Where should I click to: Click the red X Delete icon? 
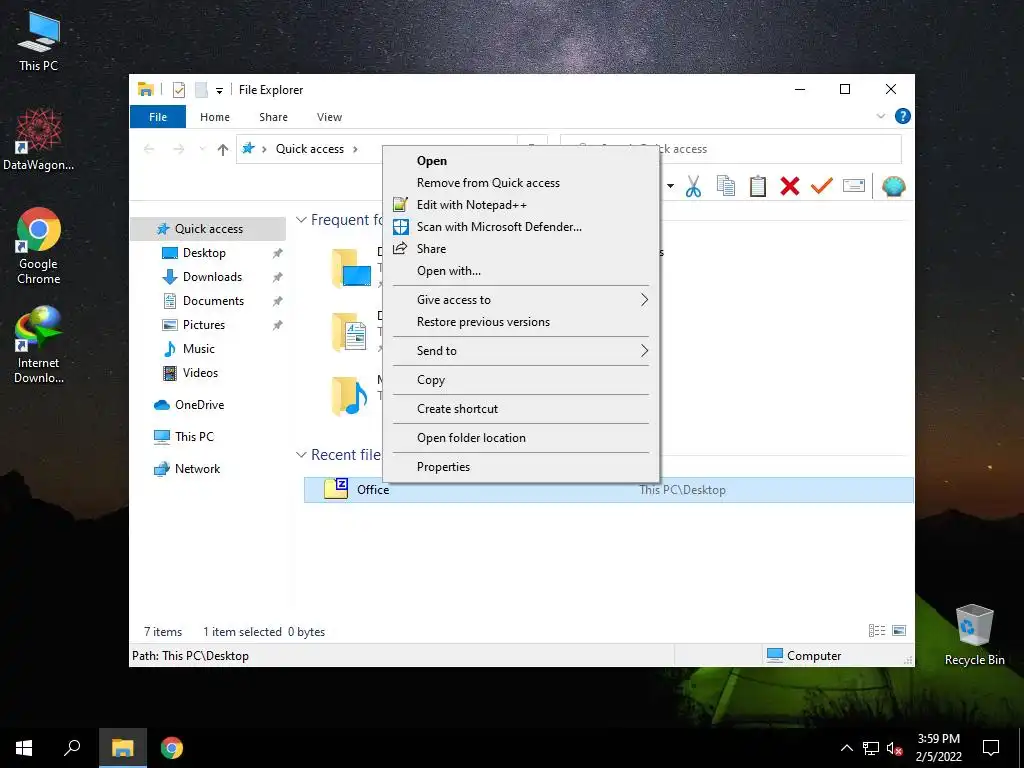790,186
